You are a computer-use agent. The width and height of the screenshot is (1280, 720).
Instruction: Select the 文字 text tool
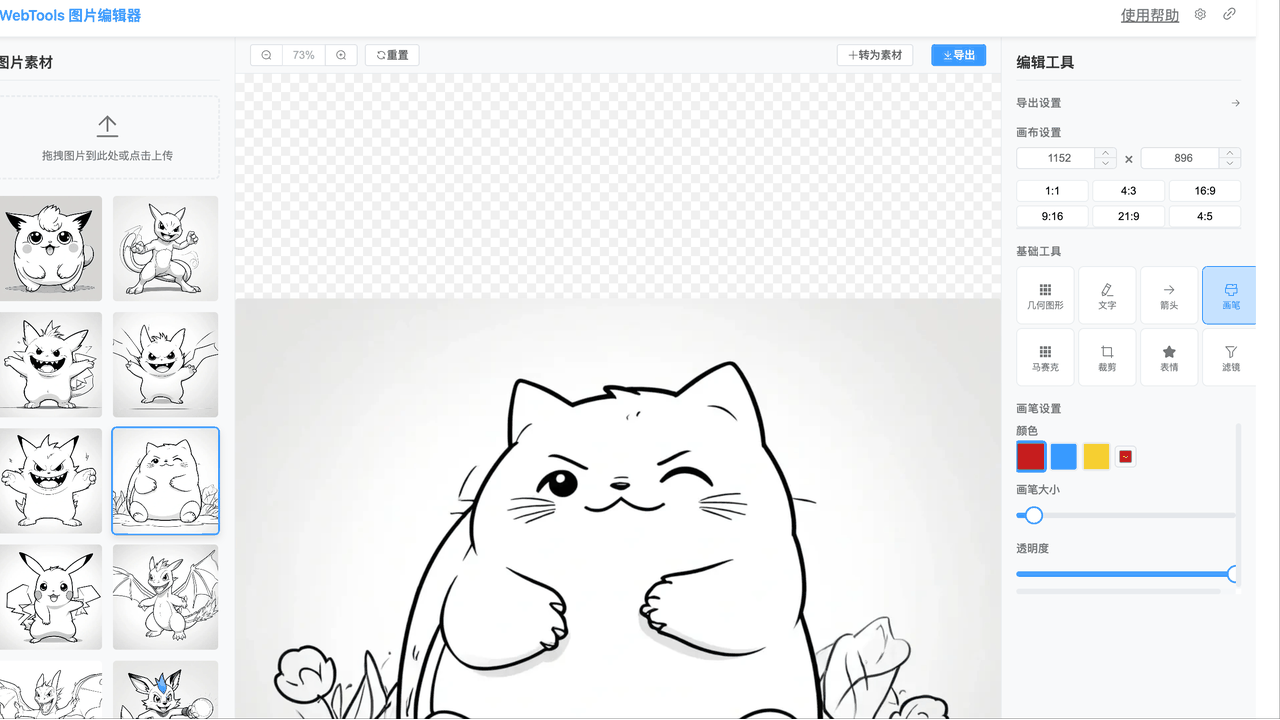1107,295
